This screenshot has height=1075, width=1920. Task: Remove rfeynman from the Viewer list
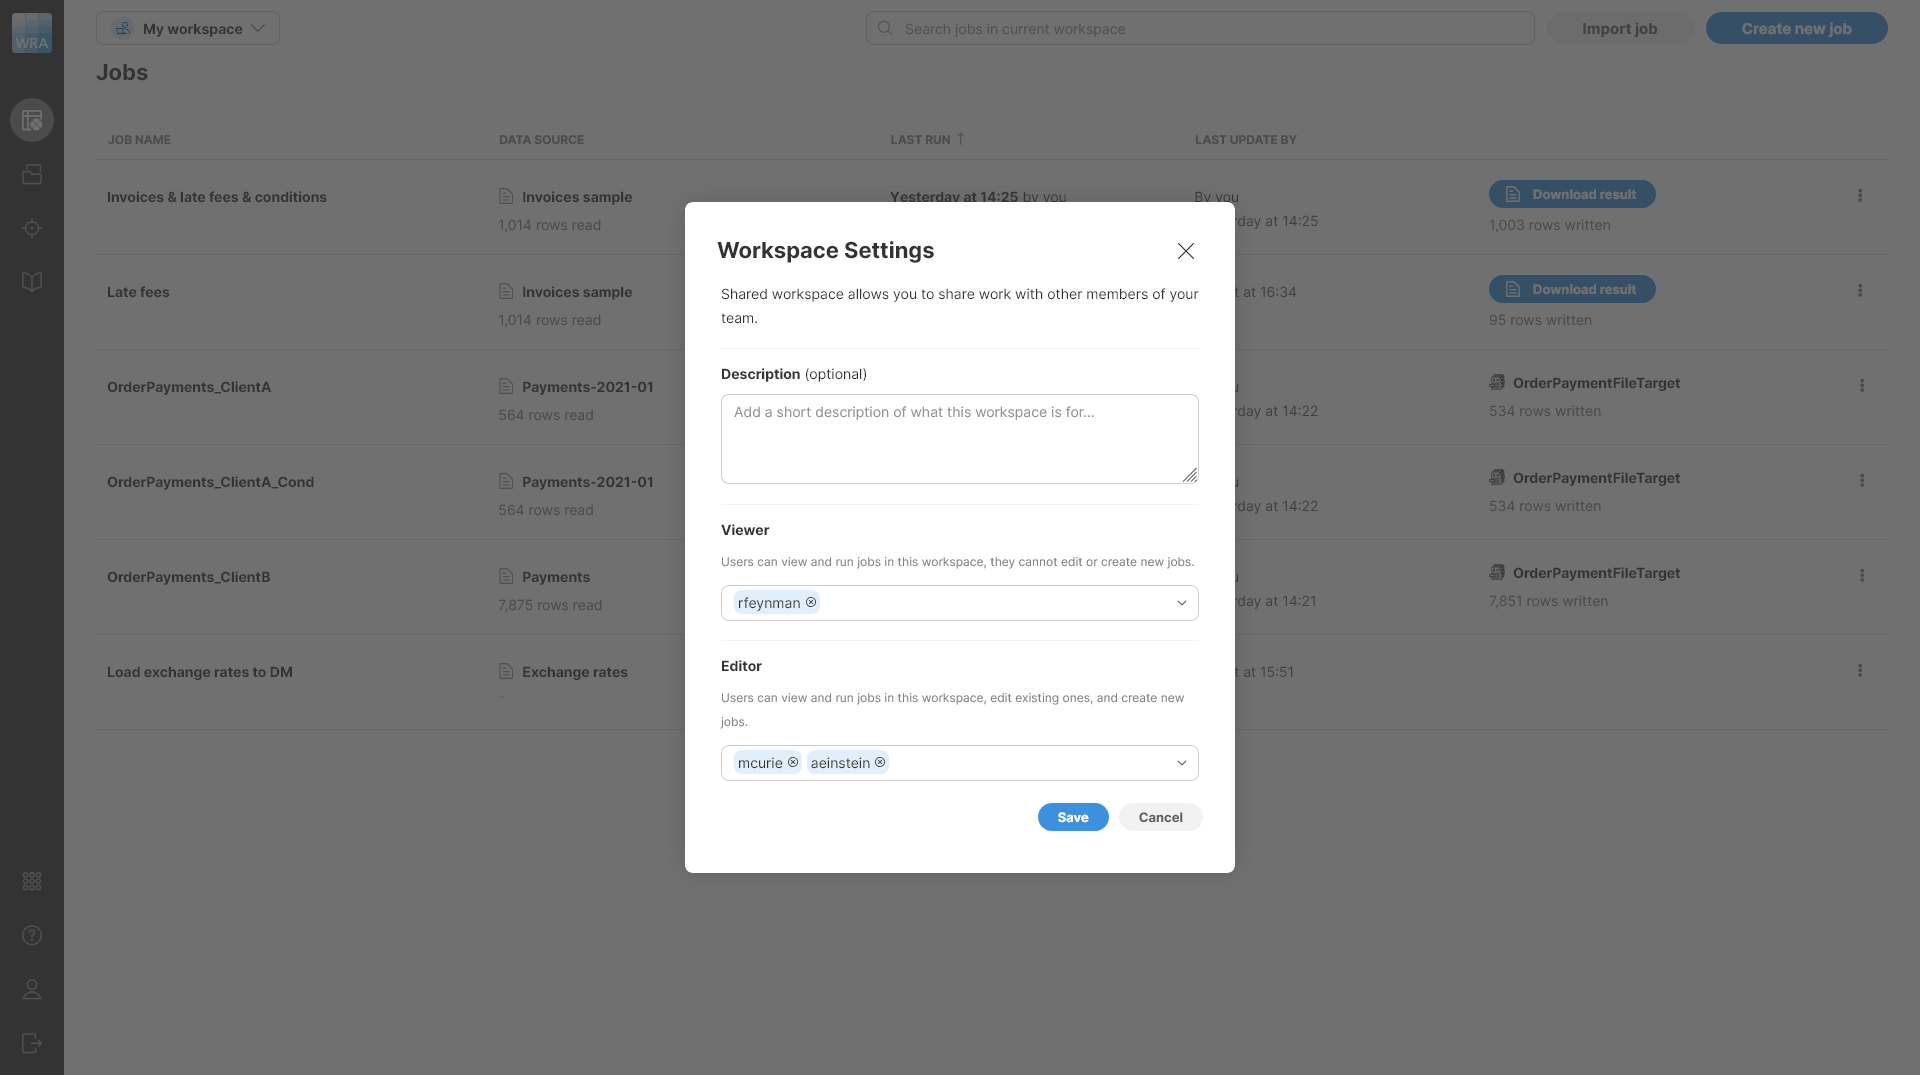(811, 602)
